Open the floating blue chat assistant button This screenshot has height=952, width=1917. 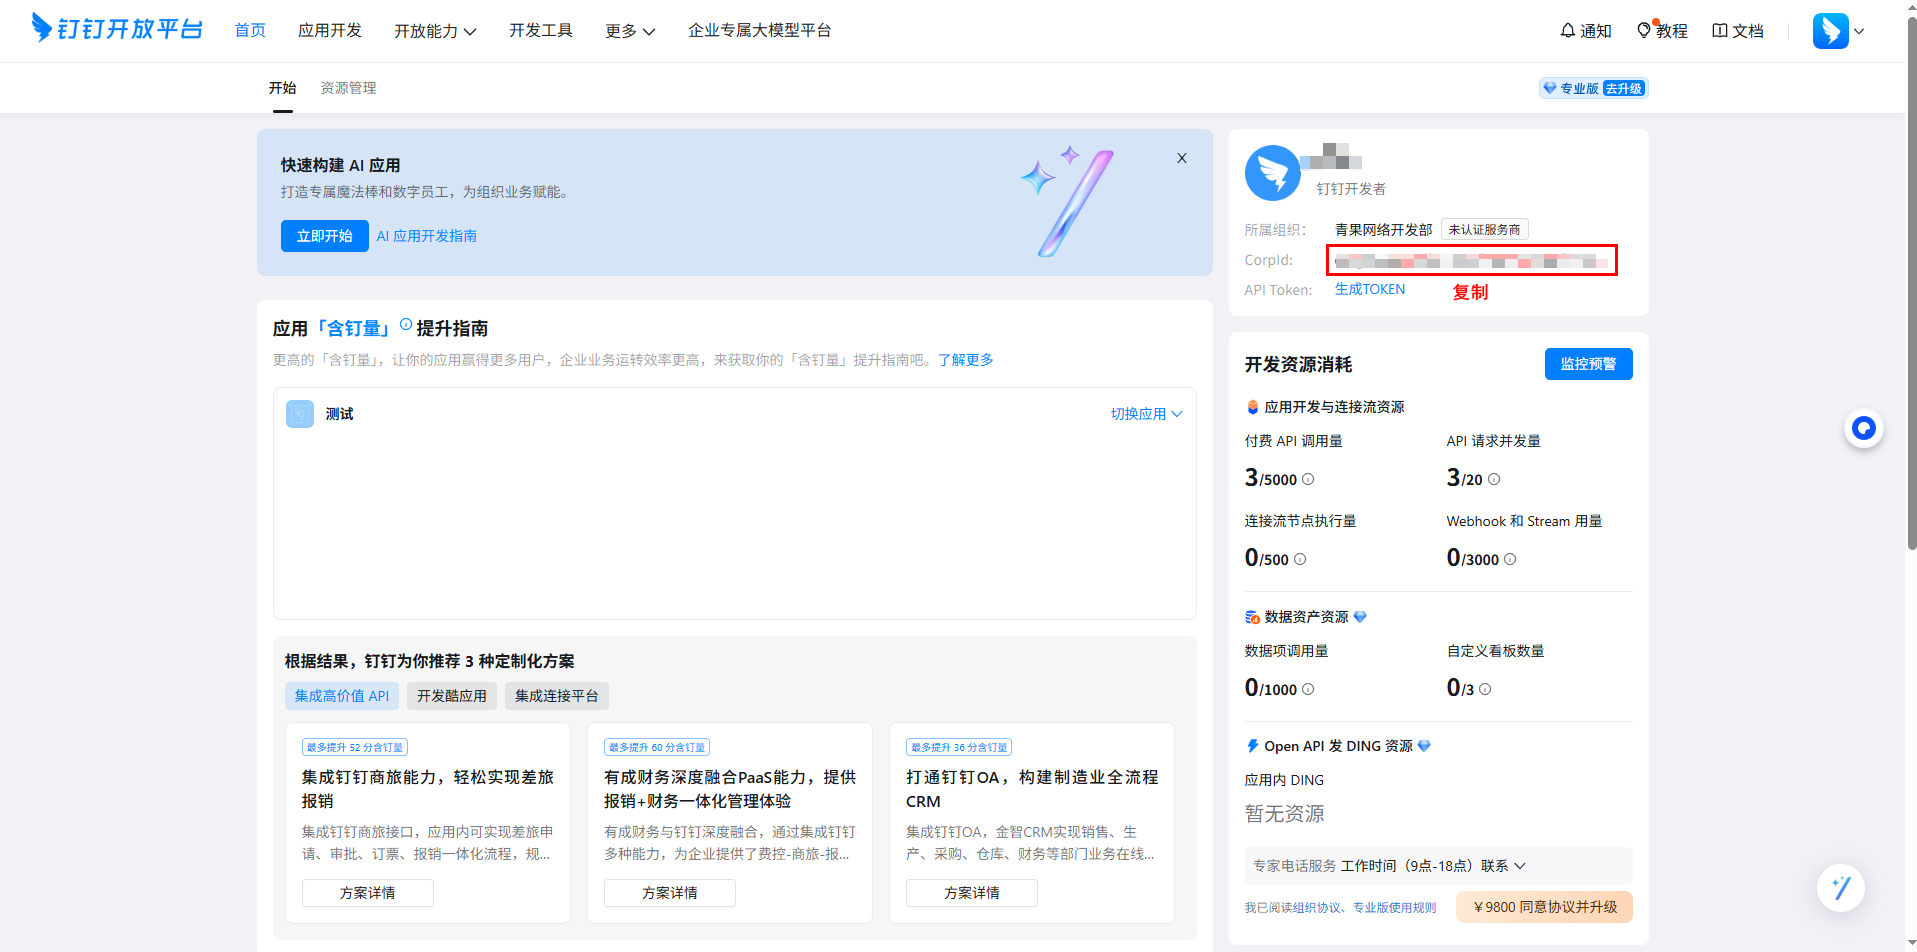click(x=1863, y=428)
